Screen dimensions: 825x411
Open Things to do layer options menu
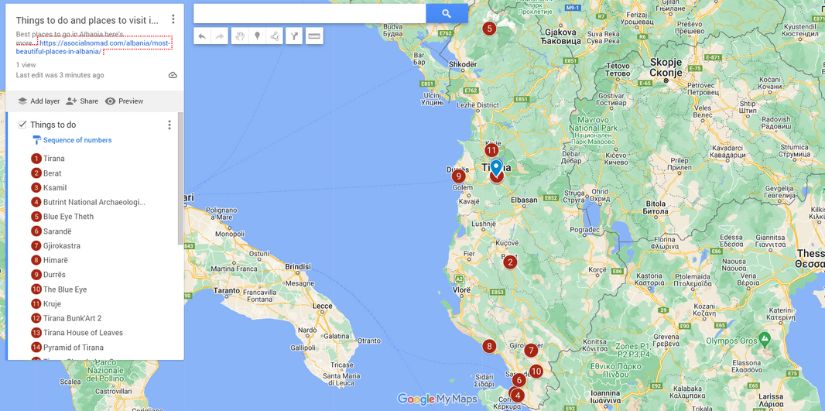click(169, 125)
